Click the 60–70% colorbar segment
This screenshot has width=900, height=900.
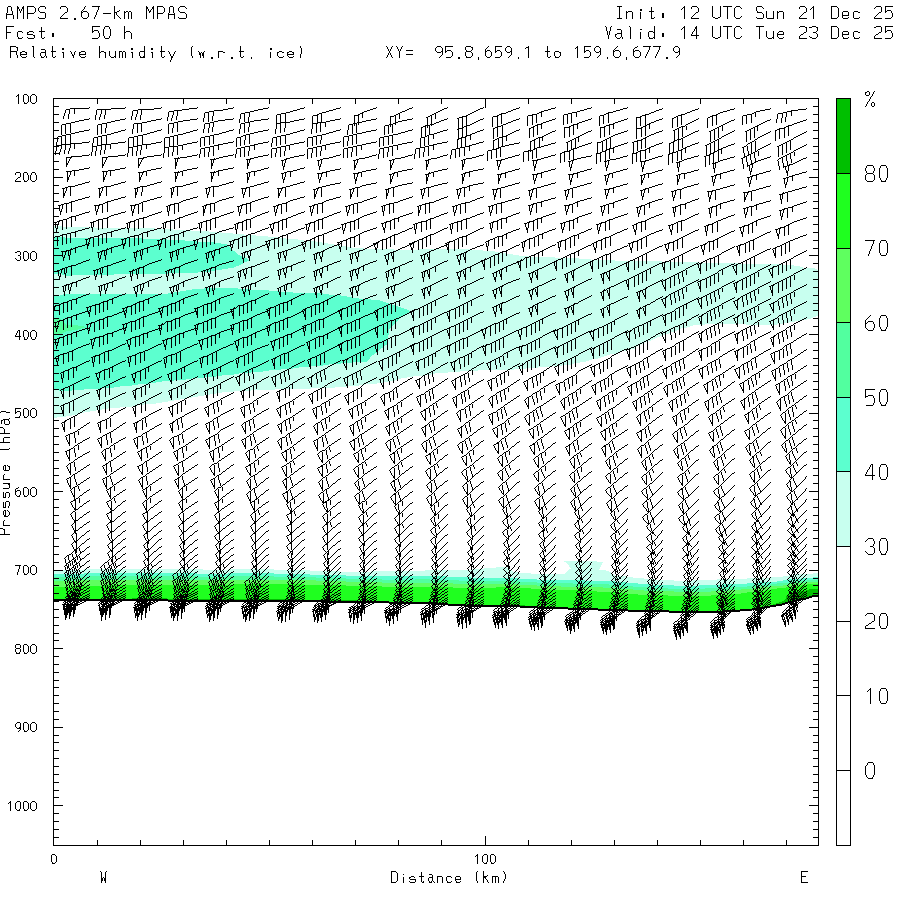pos(843,285)
